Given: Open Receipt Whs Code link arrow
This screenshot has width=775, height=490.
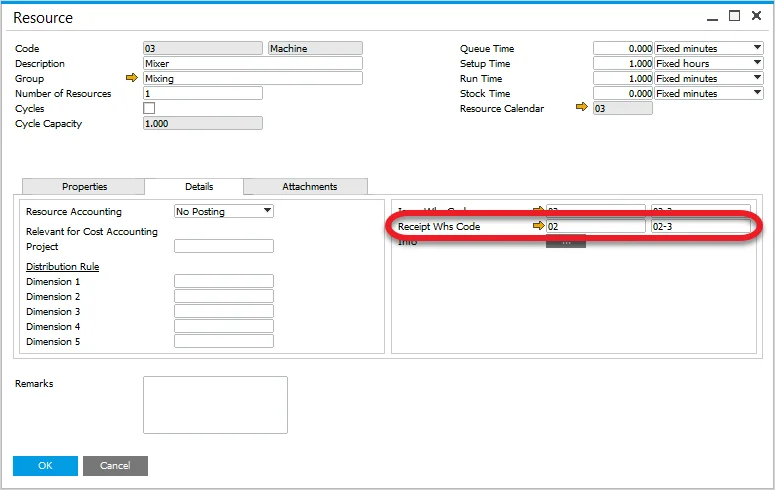Looking at the screenshot, I should [538, 225].
